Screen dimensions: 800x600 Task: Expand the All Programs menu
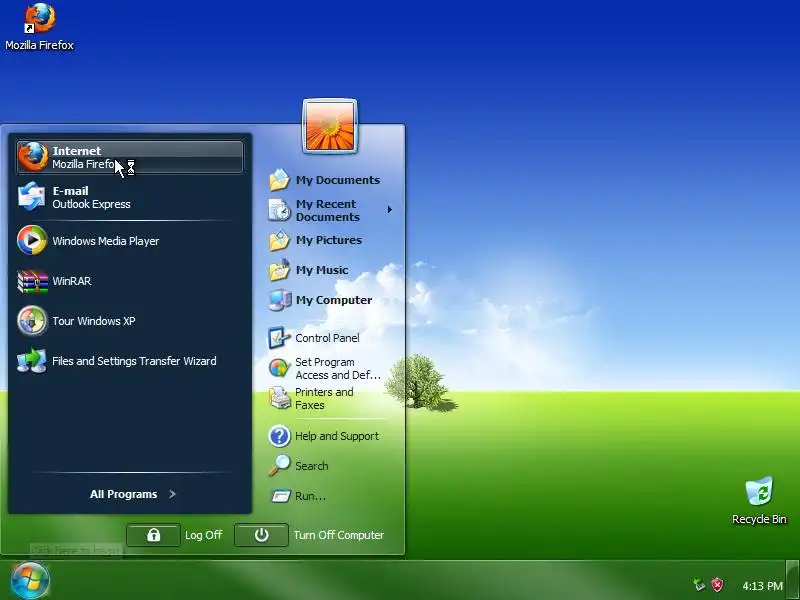click(133, 494)
